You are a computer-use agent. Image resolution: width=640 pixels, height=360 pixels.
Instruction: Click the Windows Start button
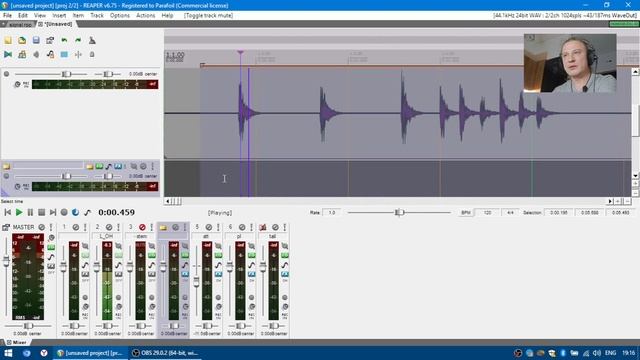pyautogui.click(x=8, y=353)
